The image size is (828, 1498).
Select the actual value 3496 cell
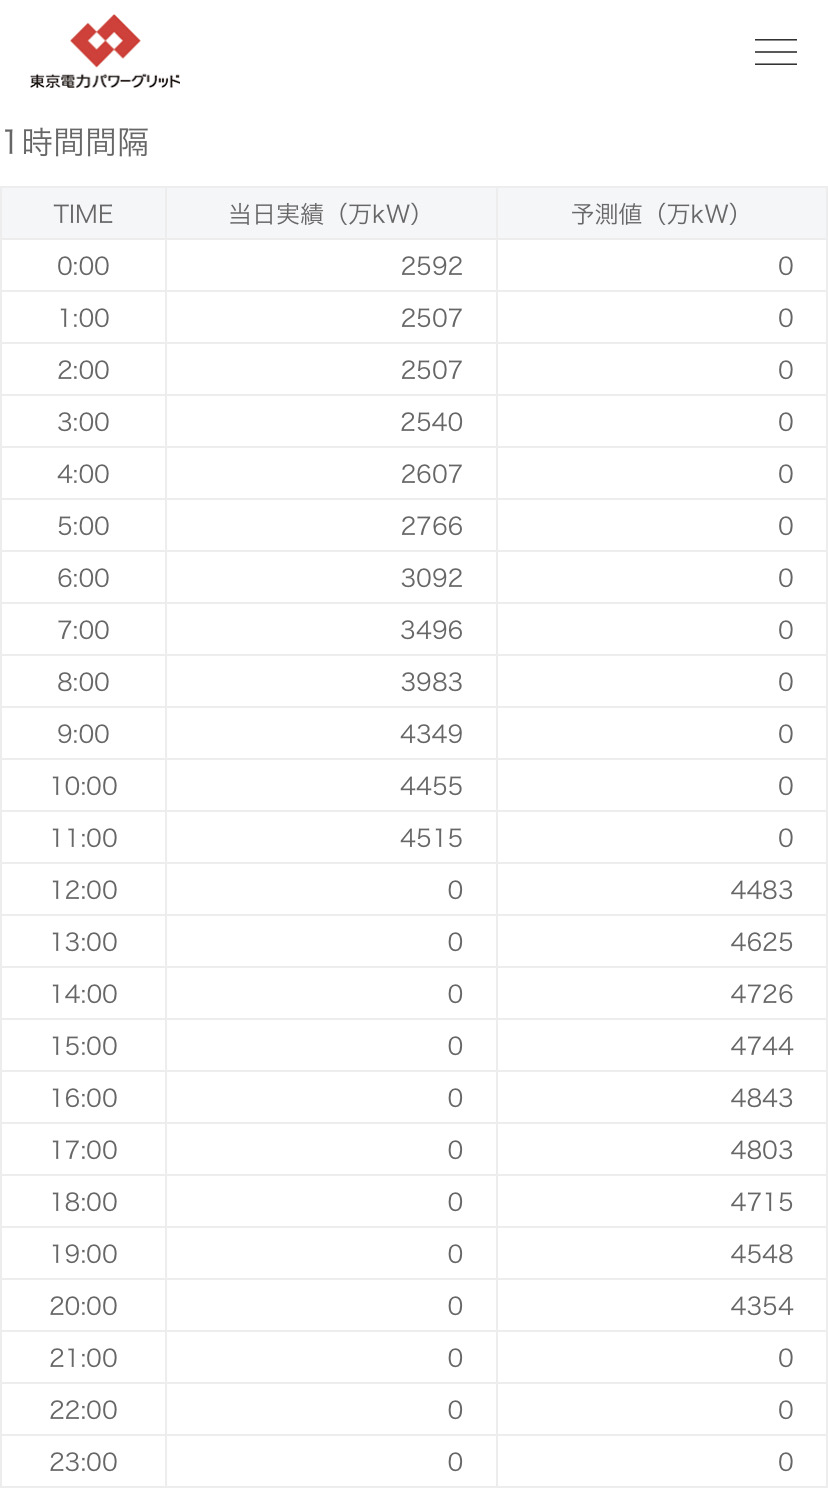coord(331,630)
